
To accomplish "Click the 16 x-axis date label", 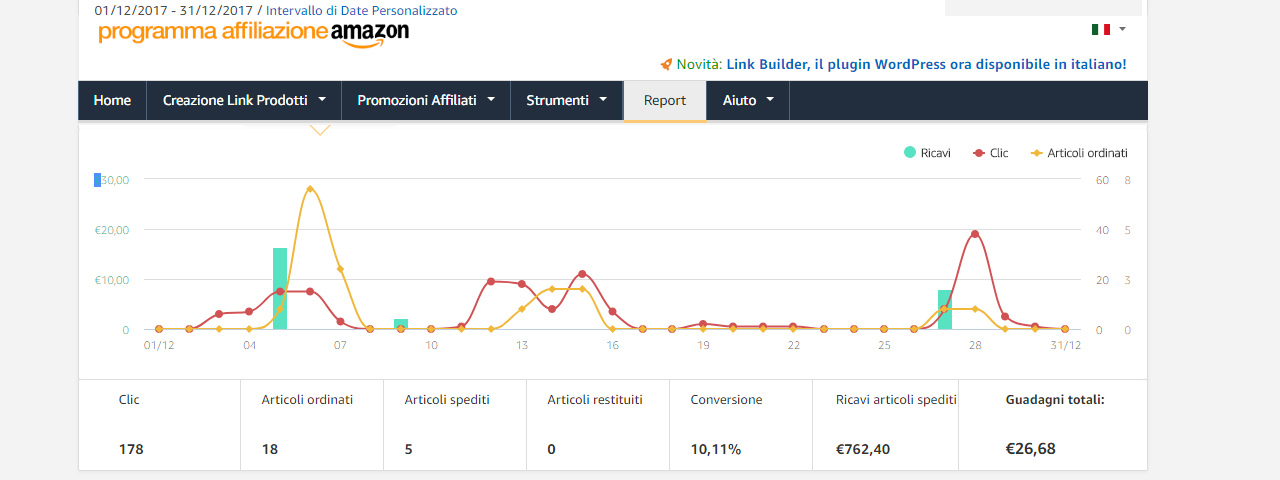I will coord(612,345).
